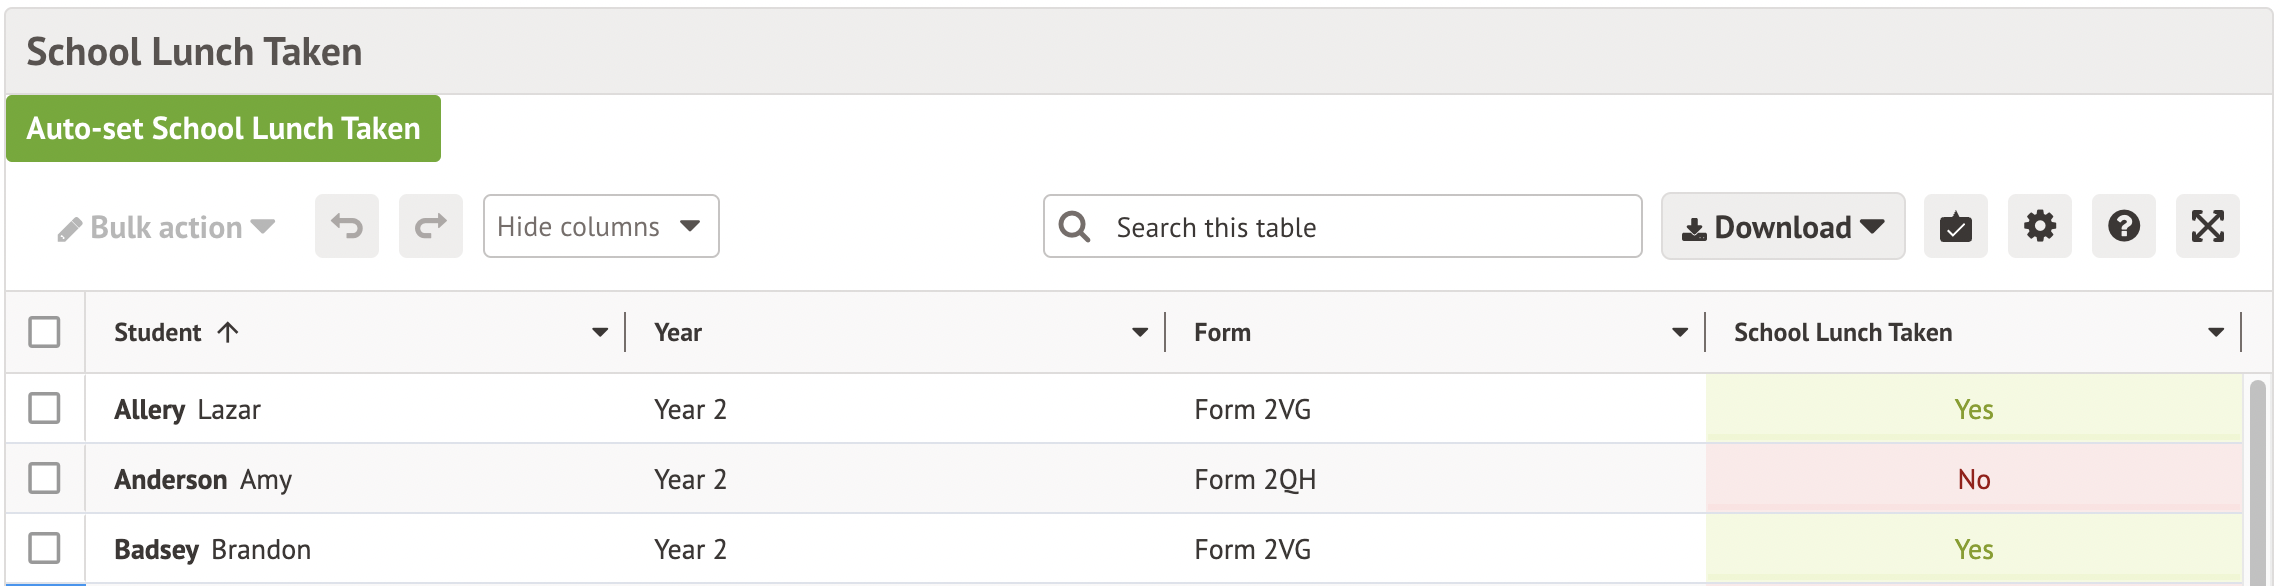Open the Year column filter arrow
2280x586 pixels.
[1139, 332]
